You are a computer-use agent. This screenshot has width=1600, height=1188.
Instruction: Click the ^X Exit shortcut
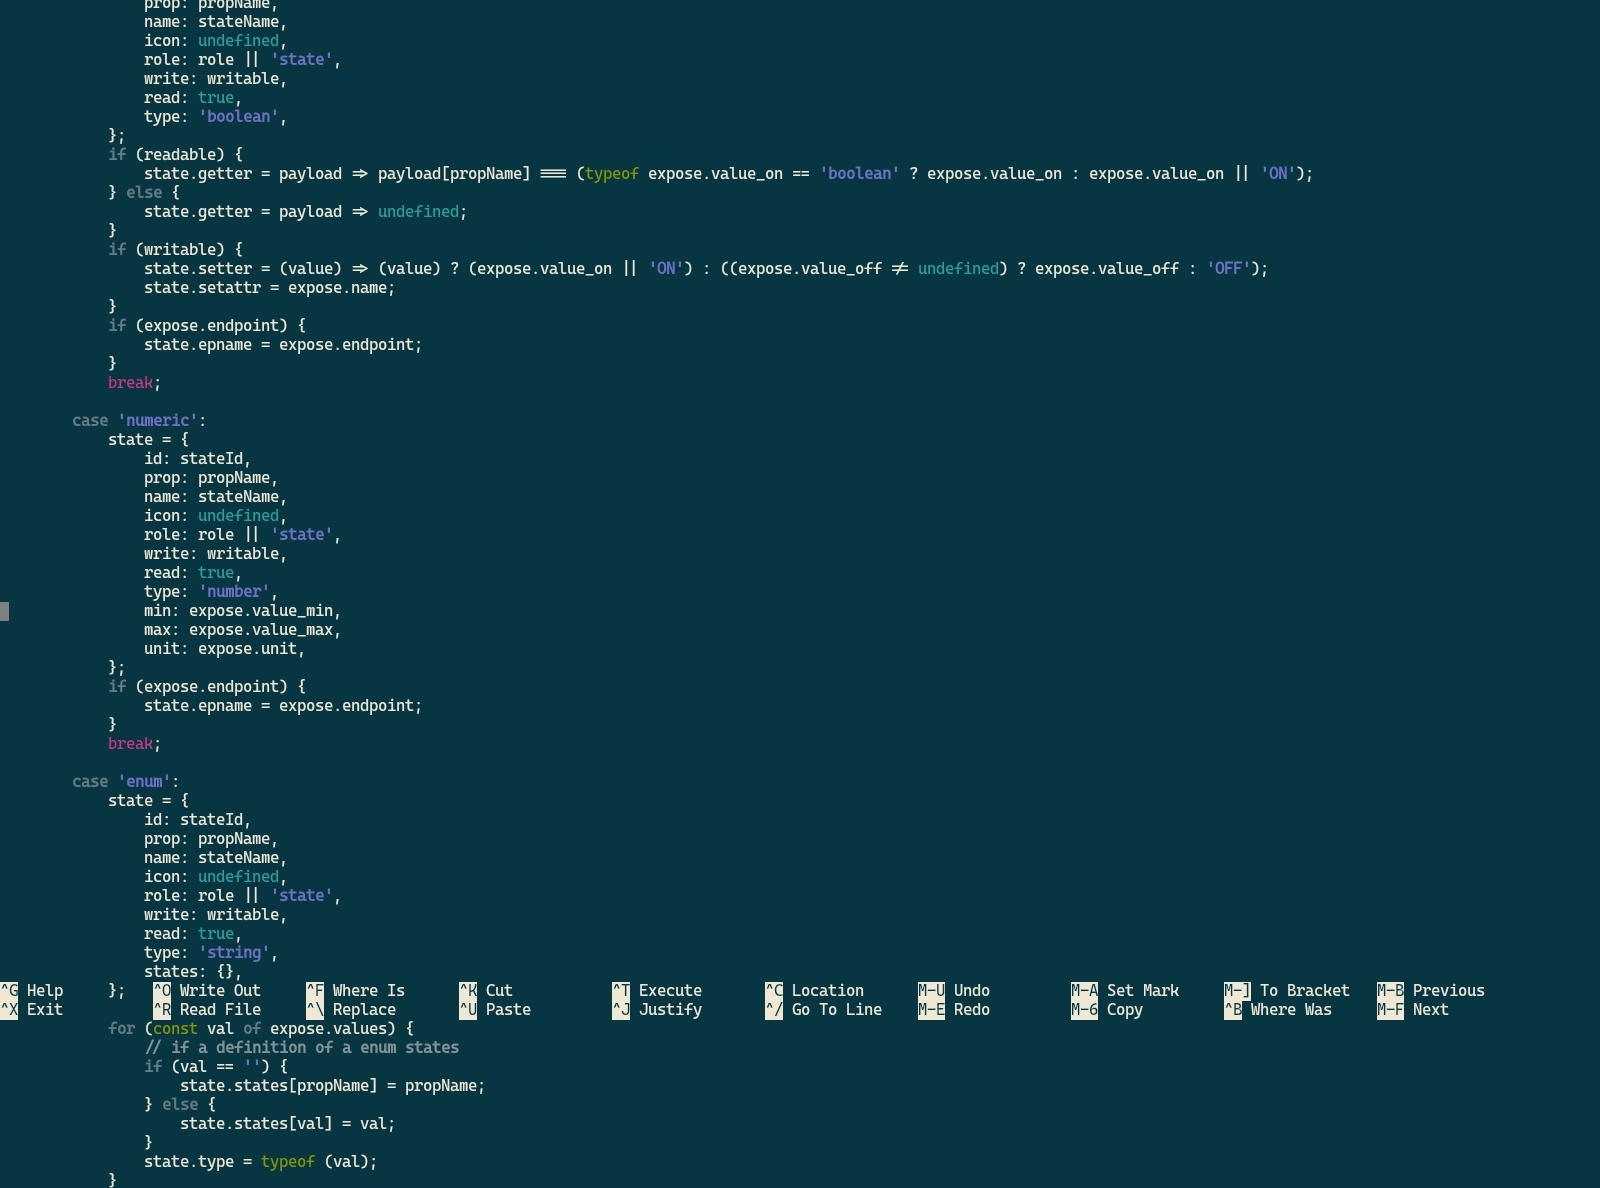pos(32,1010)
